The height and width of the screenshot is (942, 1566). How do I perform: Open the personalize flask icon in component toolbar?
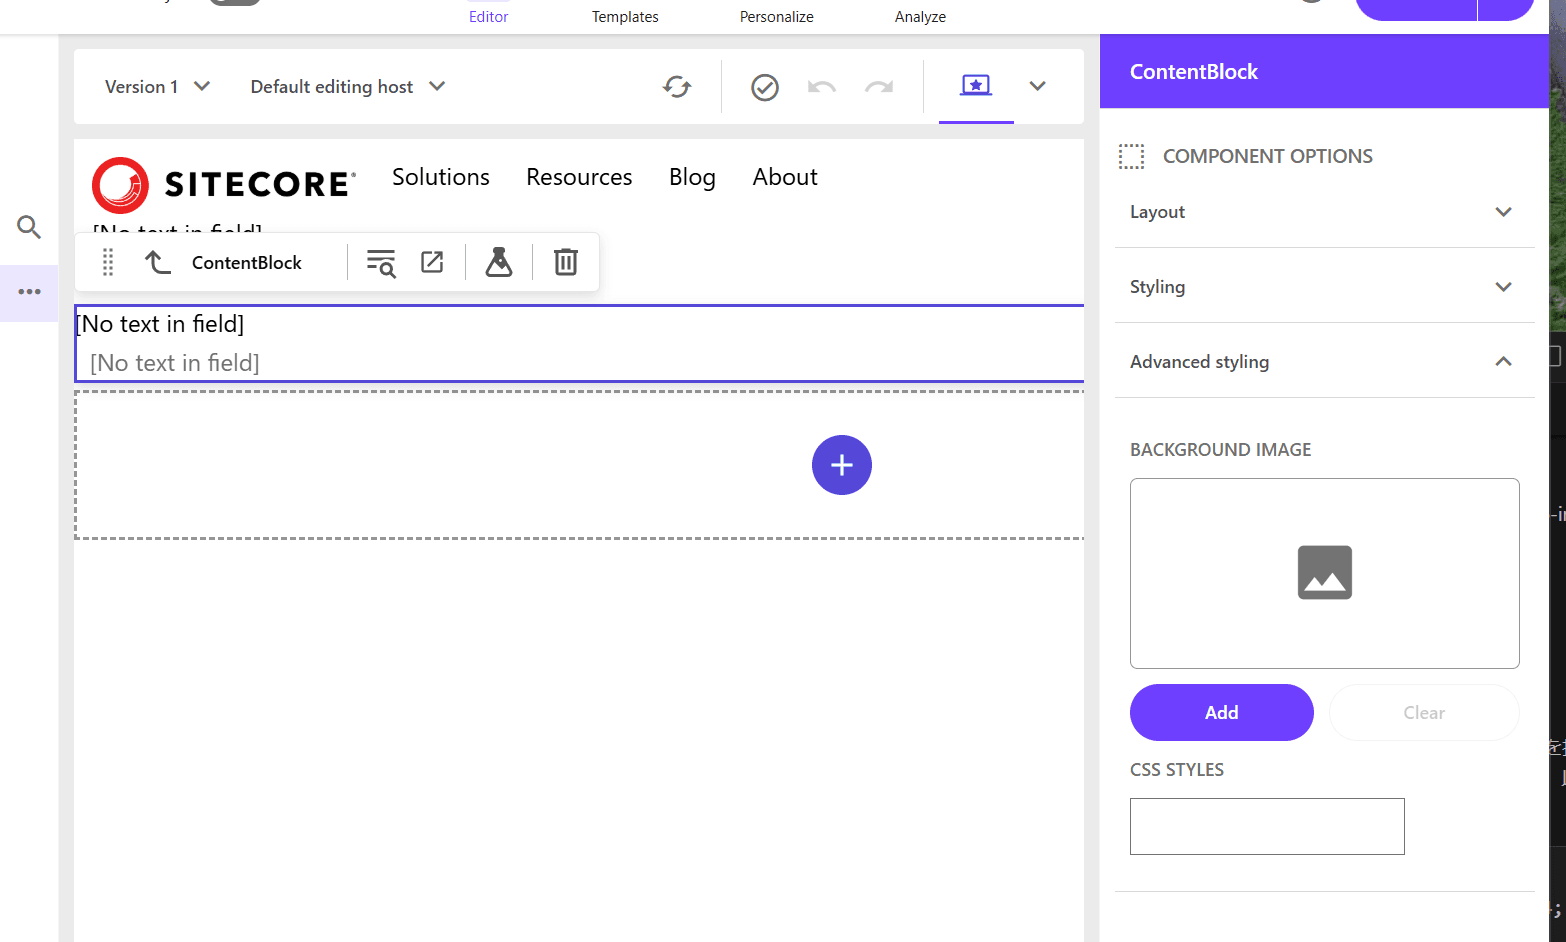click(x=499, y=262)
